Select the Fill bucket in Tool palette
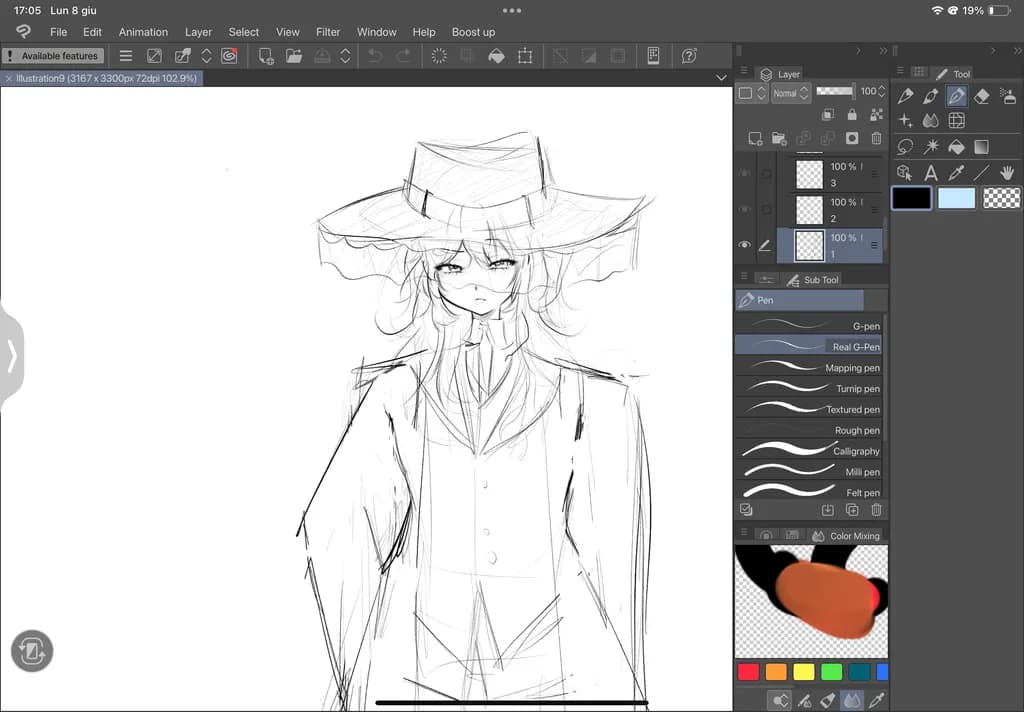This screenshot has height=712, width=1024. 956,146
